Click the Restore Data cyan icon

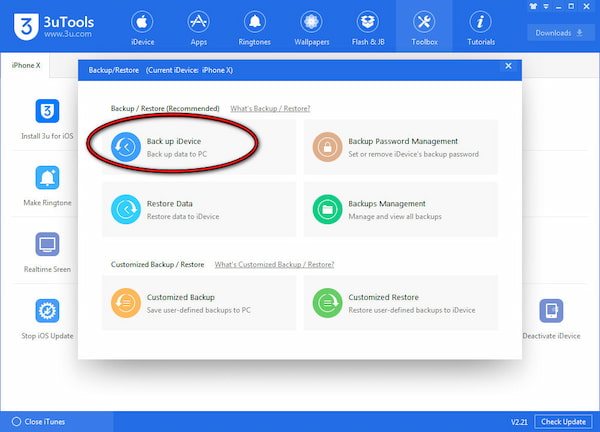(x=126, y=209)
